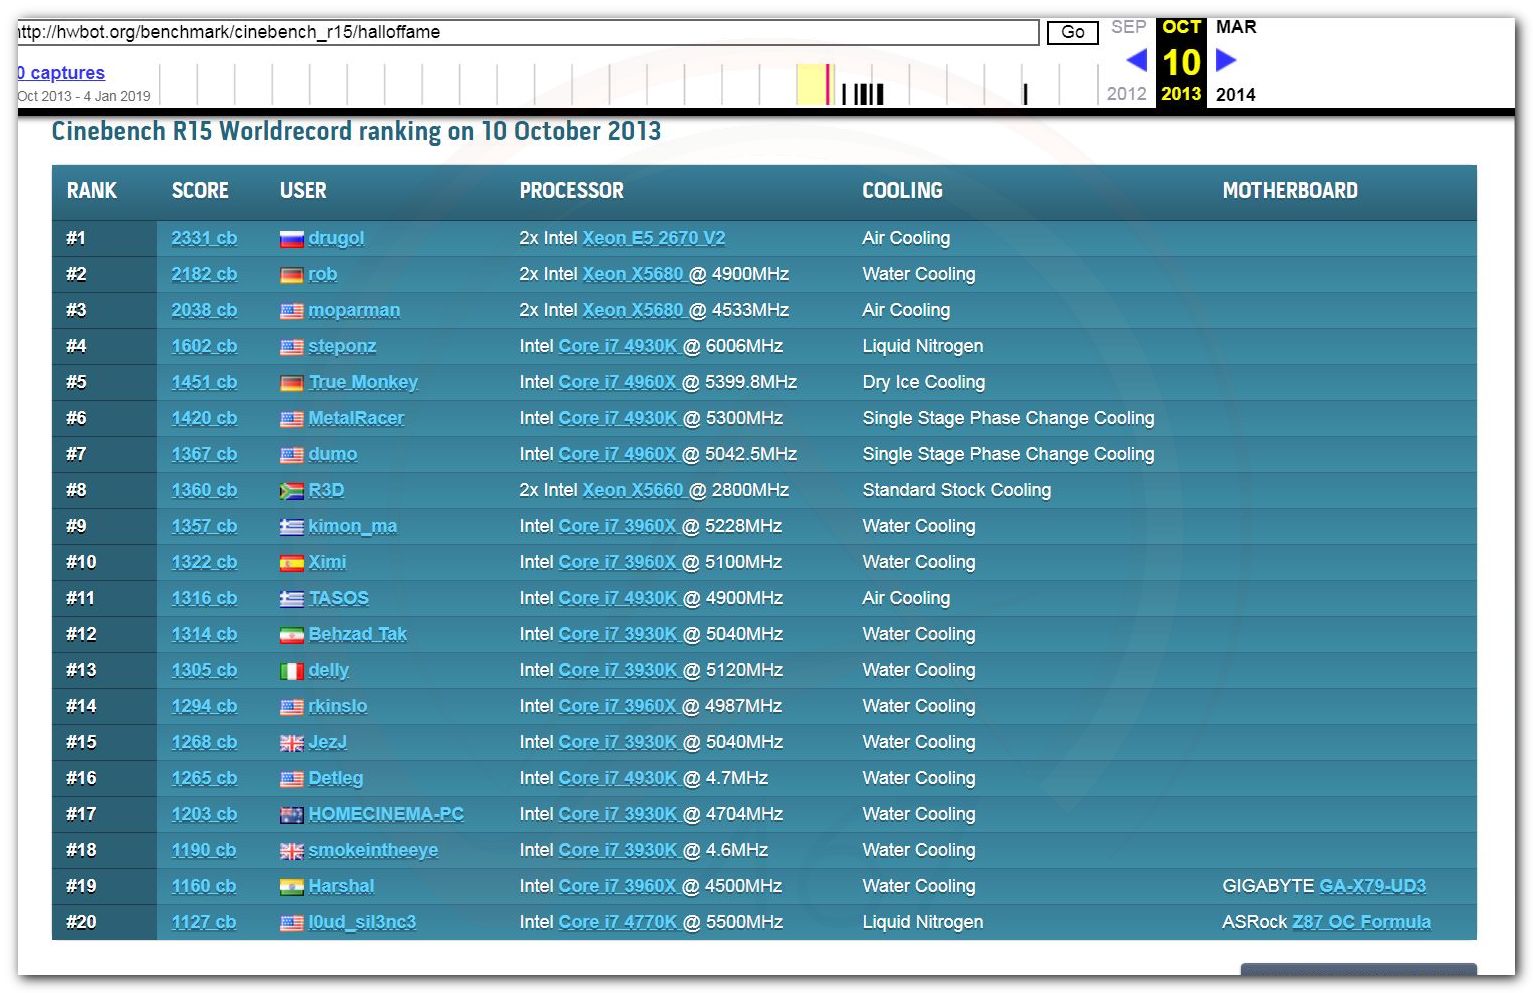Click the US flag beside Detleg
This screenshot has width=1533, height=993.
(291, 779)
